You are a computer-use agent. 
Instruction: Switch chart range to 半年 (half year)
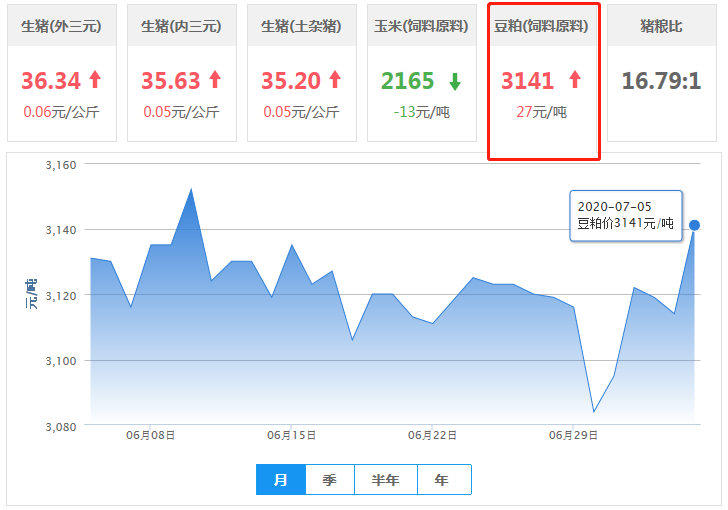(x=385, y=480)
